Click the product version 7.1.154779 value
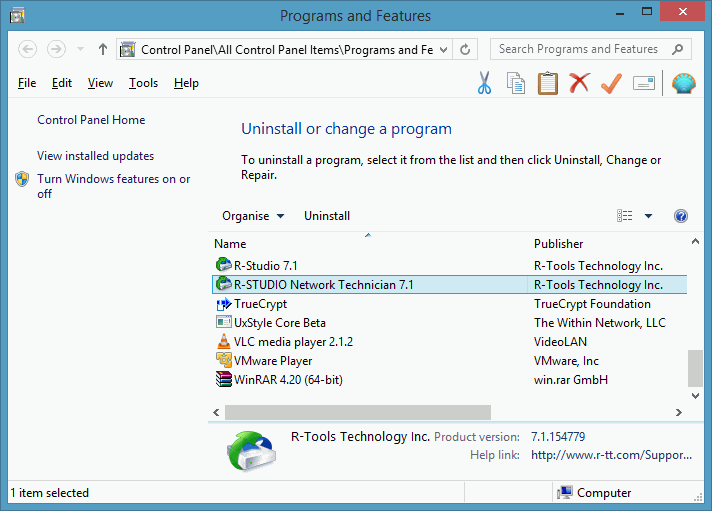This screenshot has height=511, width=712. point(558,437)
